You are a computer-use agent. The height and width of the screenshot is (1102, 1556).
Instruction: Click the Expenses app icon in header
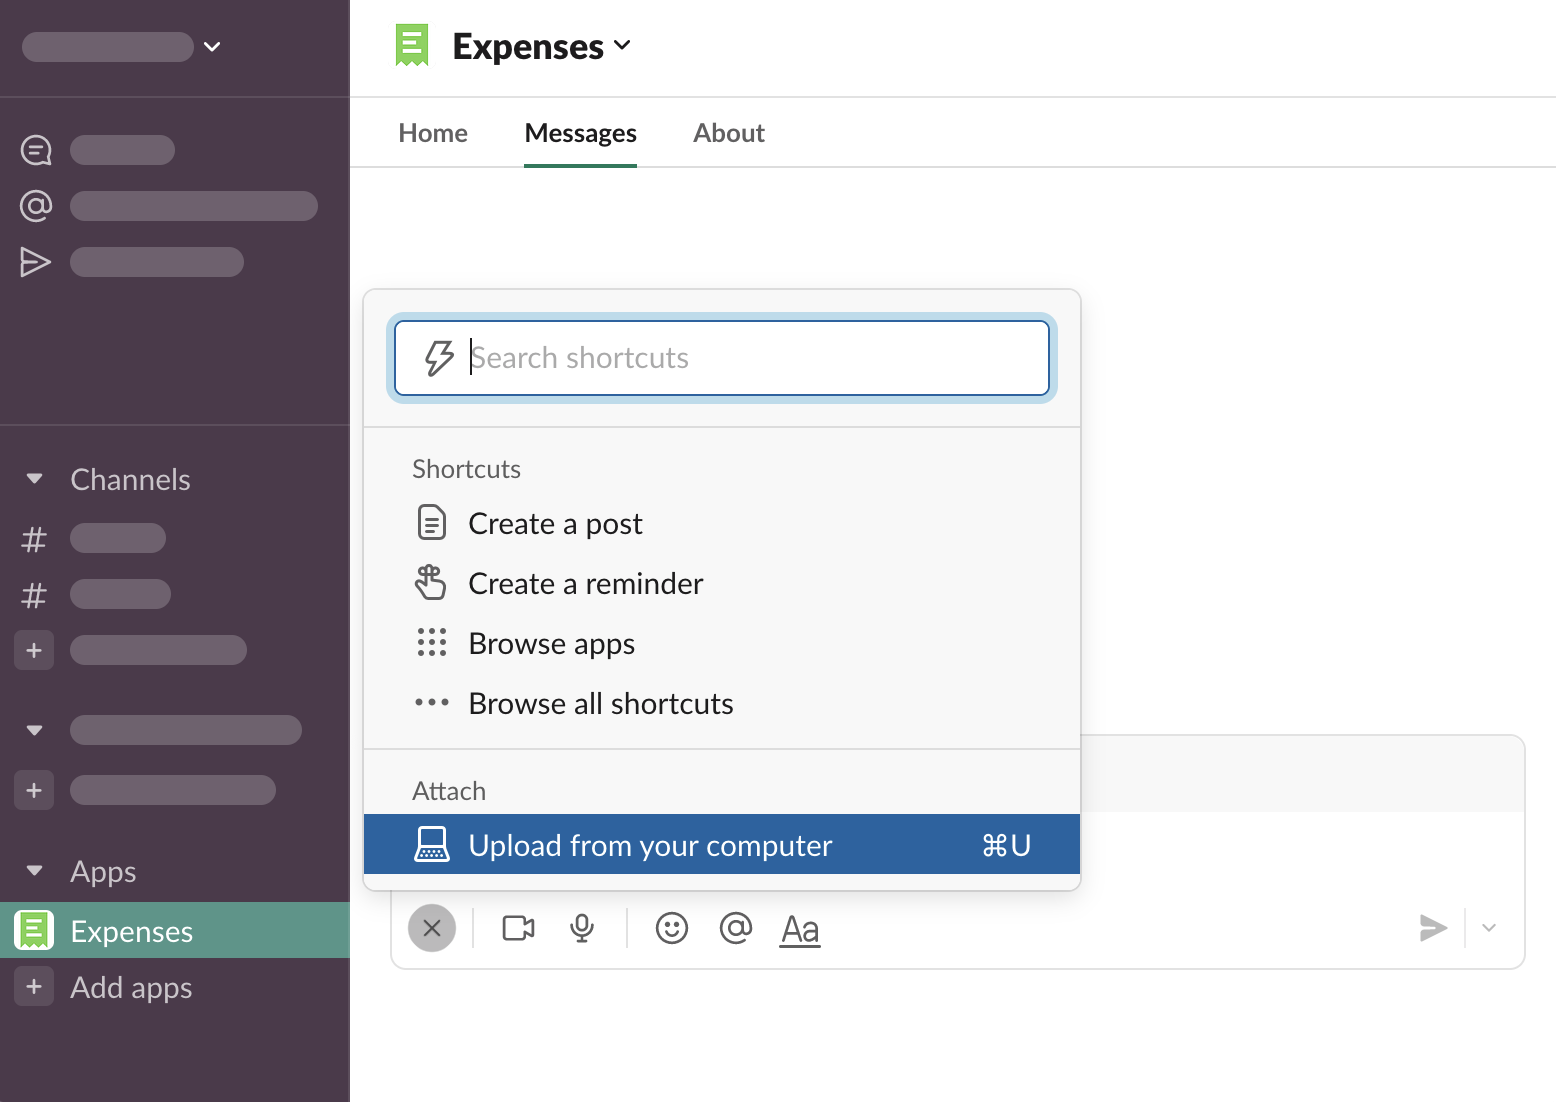coord(412,46)
